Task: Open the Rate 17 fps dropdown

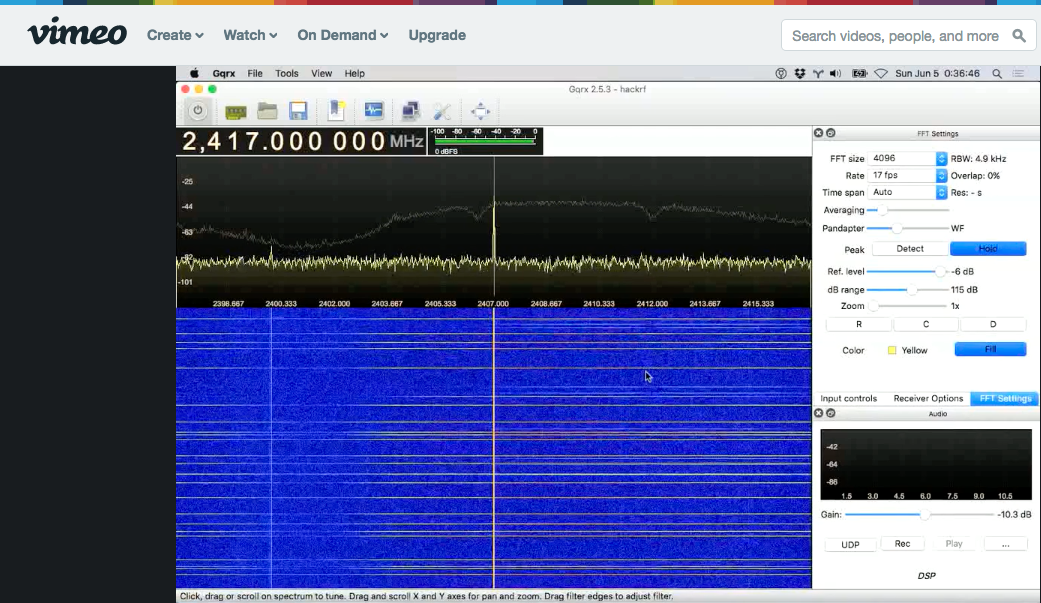Action: click(x=907, y=175)
